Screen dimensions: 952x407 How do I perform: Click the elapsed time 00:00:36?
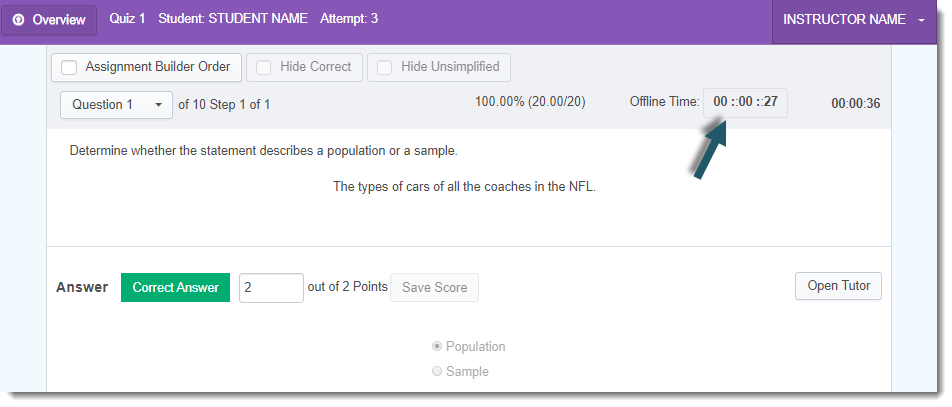[x=855, y=104]
